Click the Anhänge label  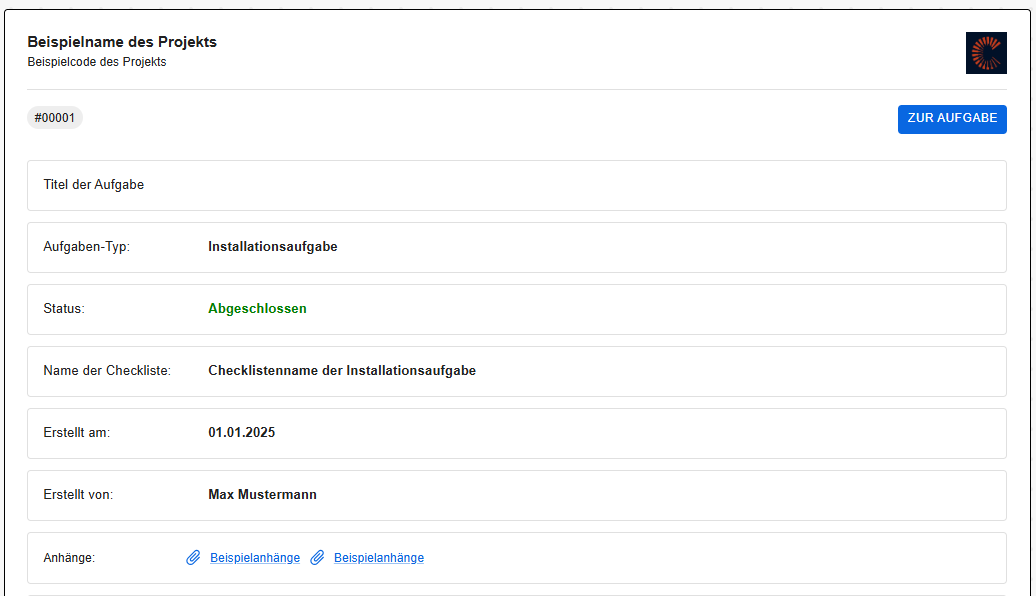[69, 558]
